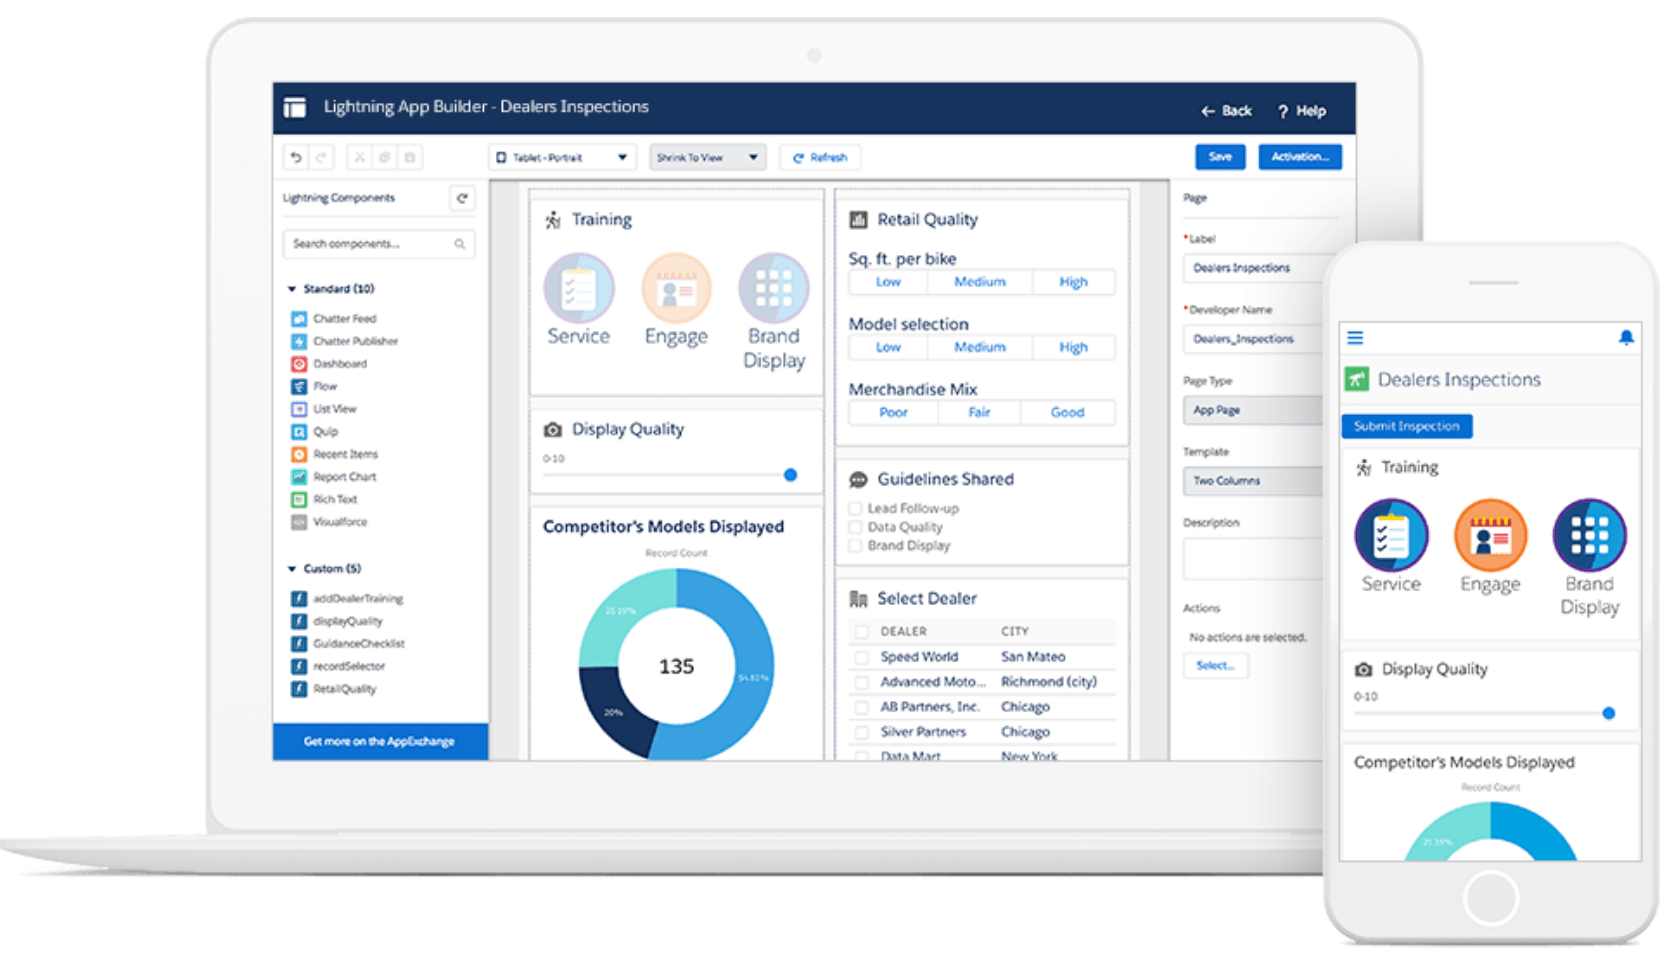Click the undo arrow in the toolbar
Image resolution: width=1670 pixels, height=975 pixels.
coord(295,157)
